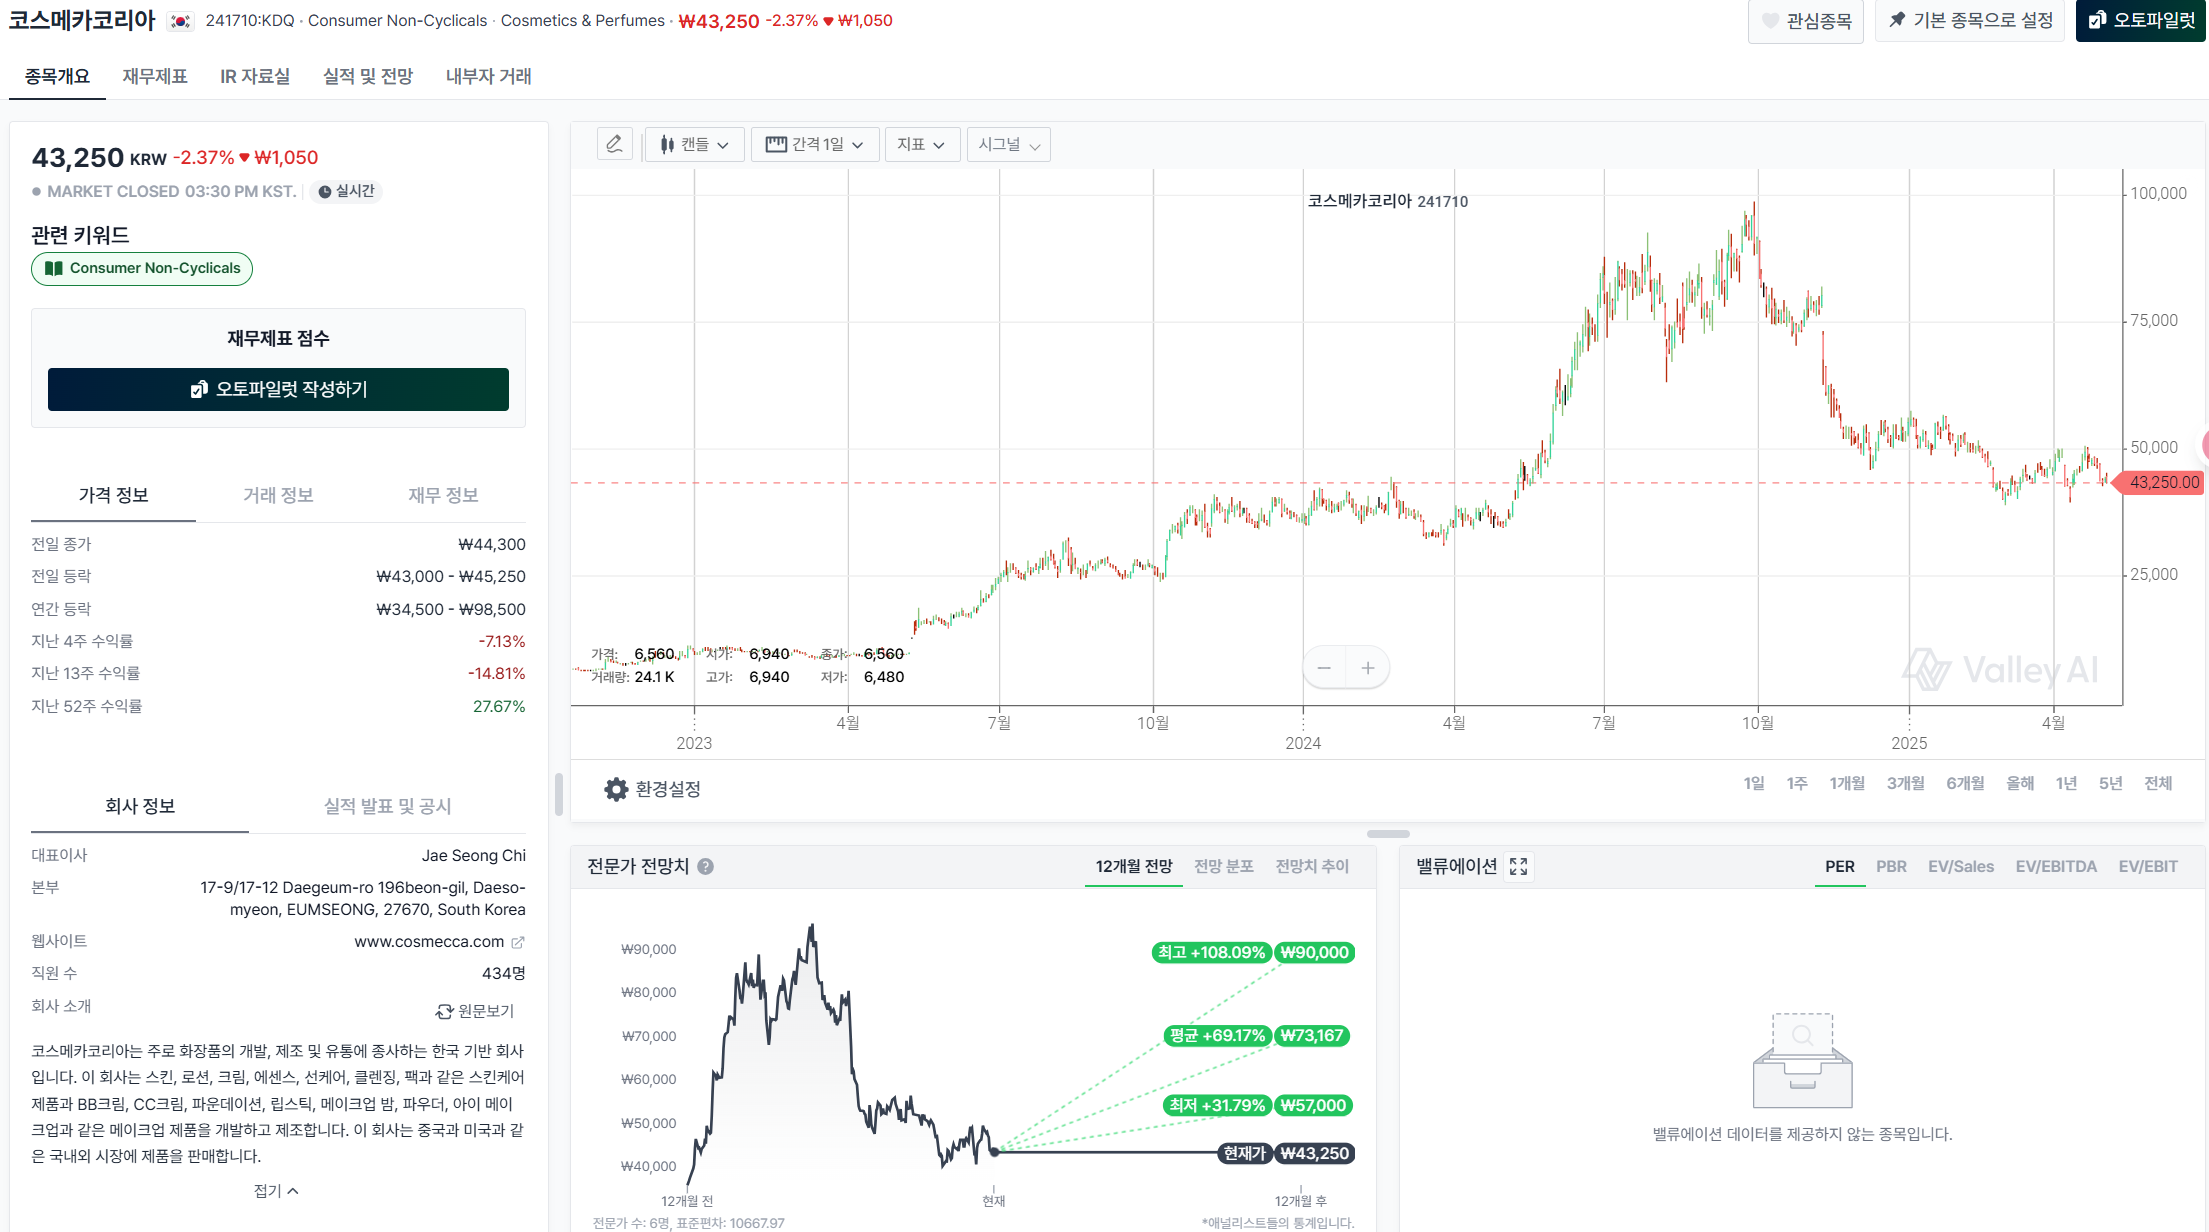Click the 오토파일럿 작성하기 button
Viewport: 2209px width, 1232px height.
[278, 389]
